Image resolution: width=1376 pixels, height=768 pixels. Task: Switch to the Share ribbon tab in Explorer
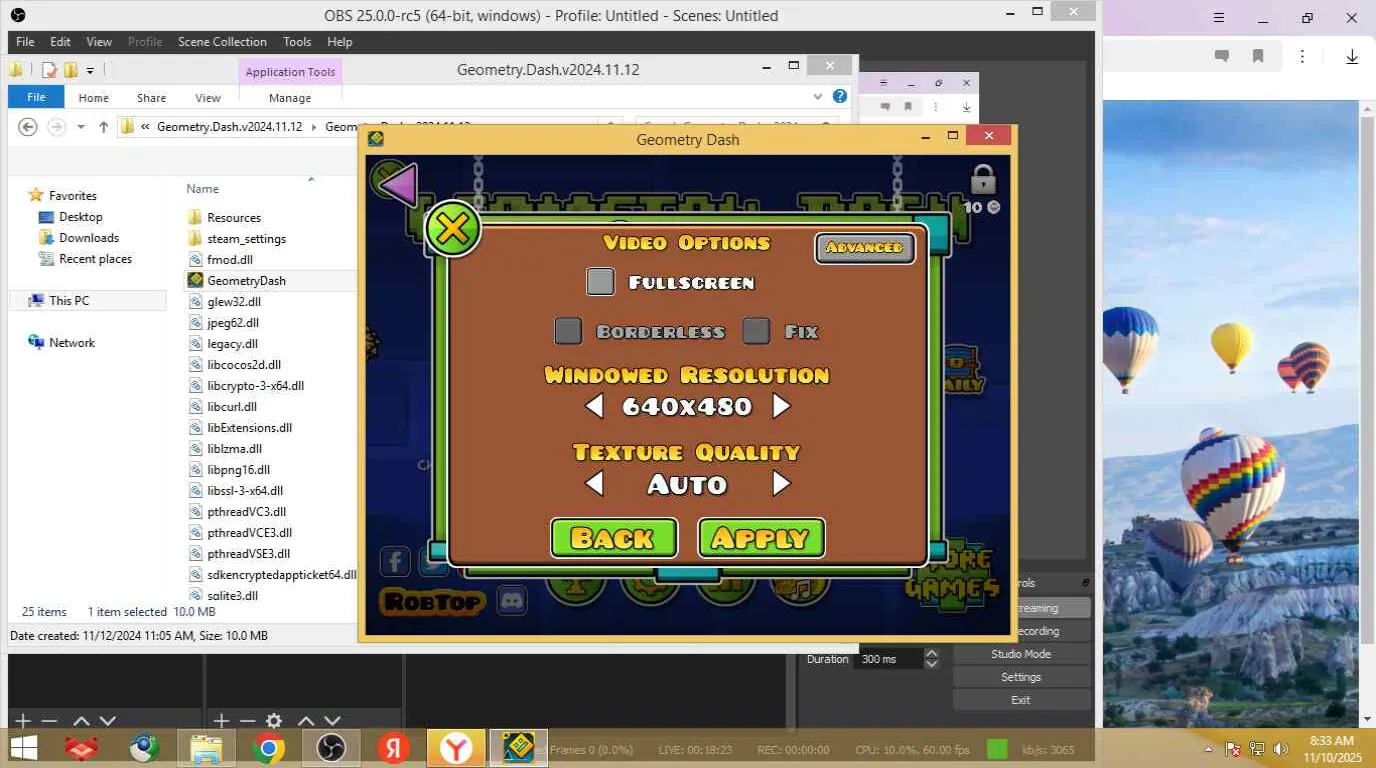152,98
